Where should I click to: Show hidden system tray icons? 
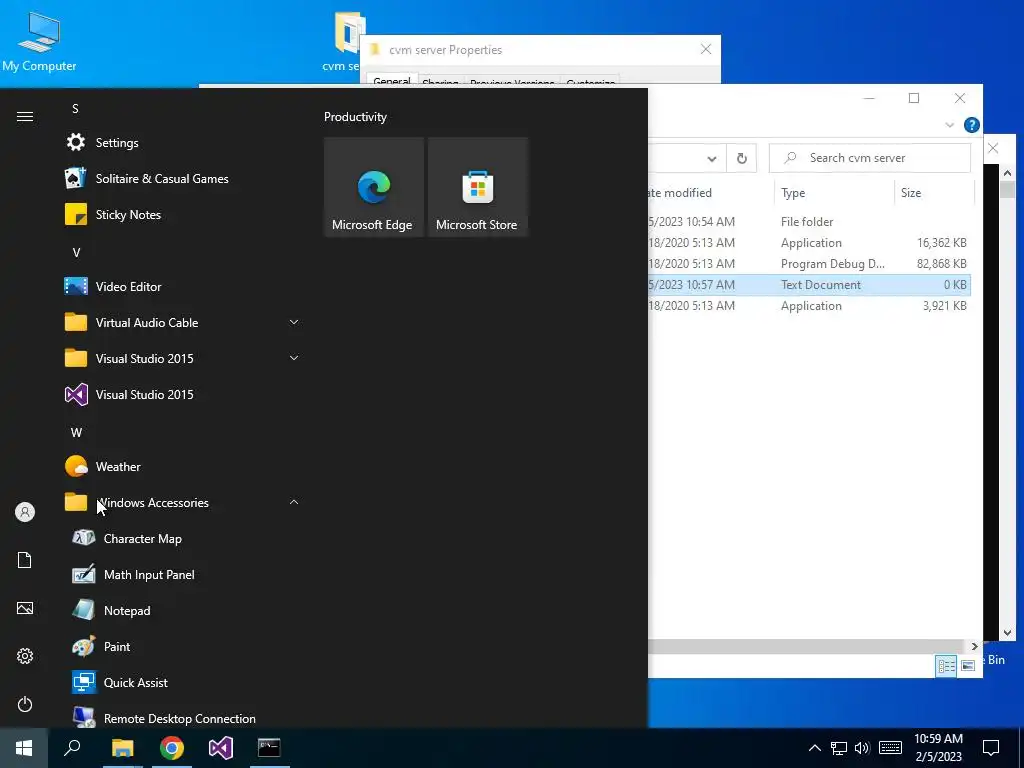point(815,748)
